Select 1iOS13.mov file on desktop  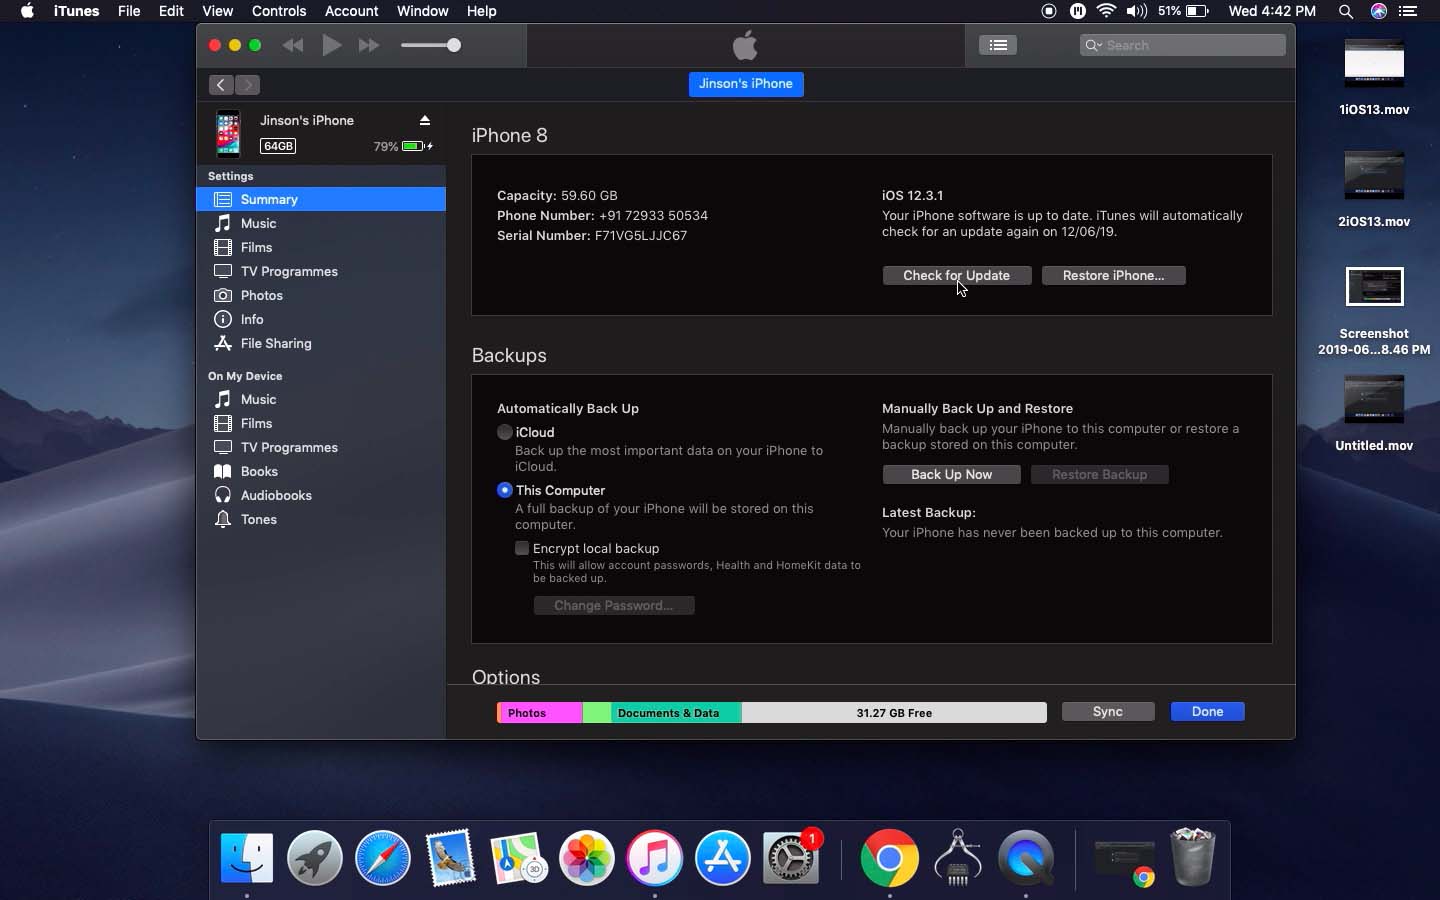click(1374, 78)
